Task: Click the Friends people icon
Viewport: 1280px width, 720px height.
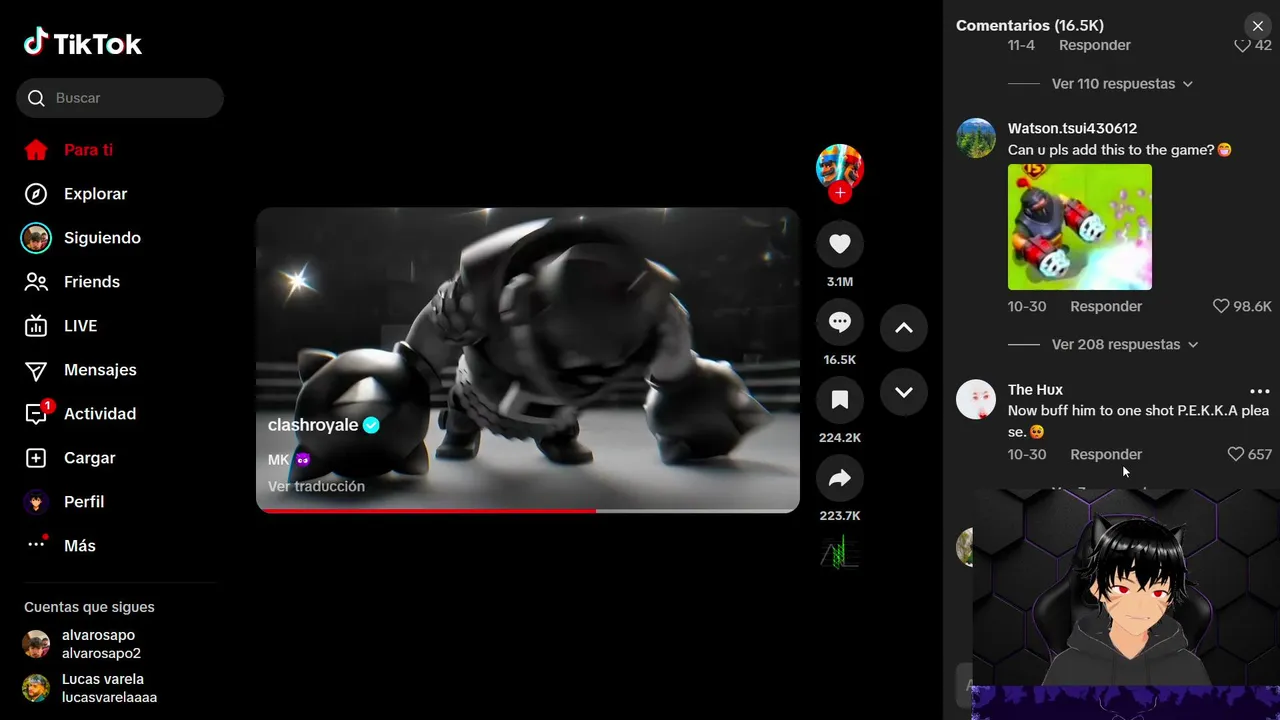Action: point(36,282)
